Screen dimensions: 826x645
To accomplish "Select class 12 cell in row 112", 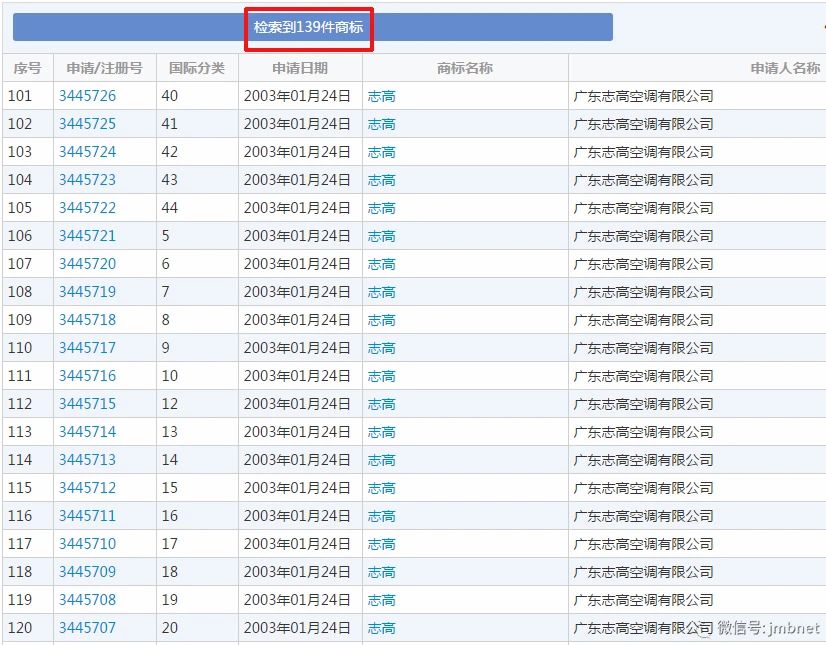I will pyautogui.click(x=197, y=404).
